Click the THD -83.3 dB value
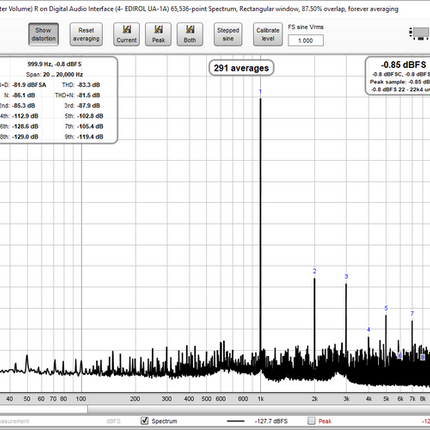This screenshot has height=430, width=430. tap(89, 85)
